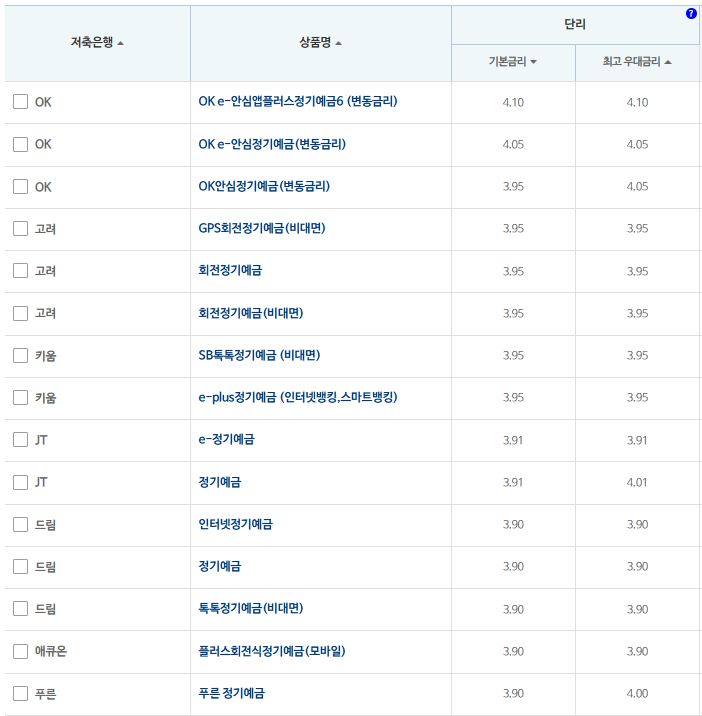Tick checkbox for 고려 회전정기예금(비대면) row
The image size is (702, 716).
tap(21, 313)
